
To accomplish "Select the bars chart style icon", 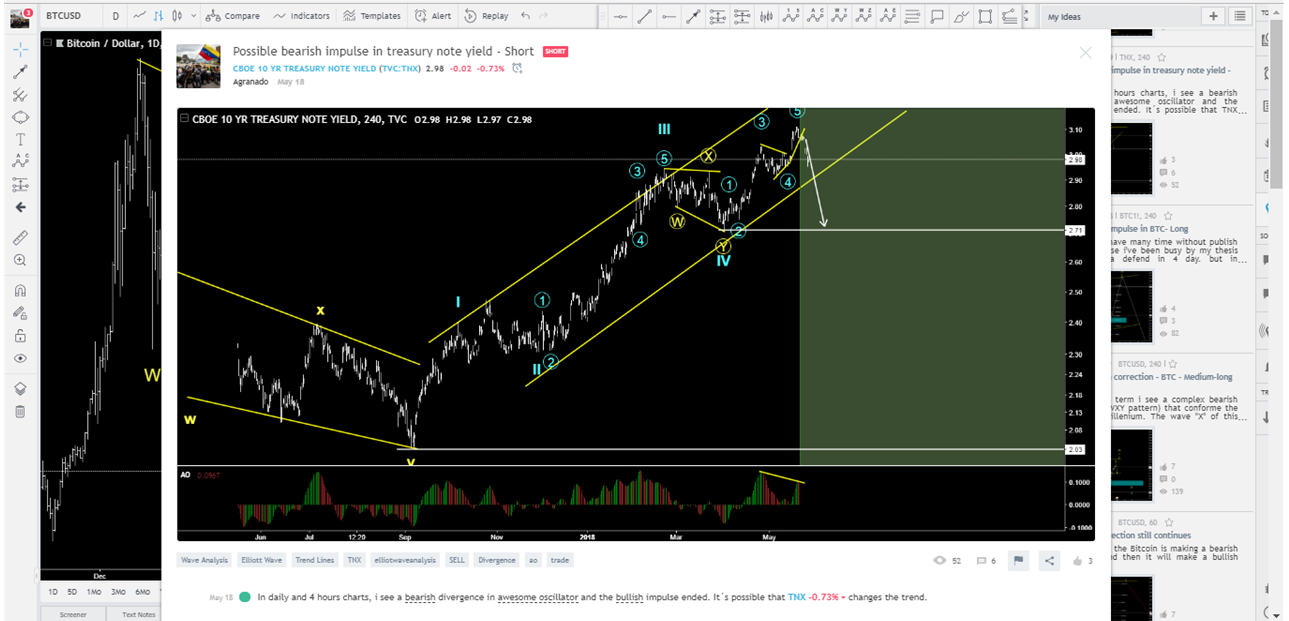I will click(158, 16).
